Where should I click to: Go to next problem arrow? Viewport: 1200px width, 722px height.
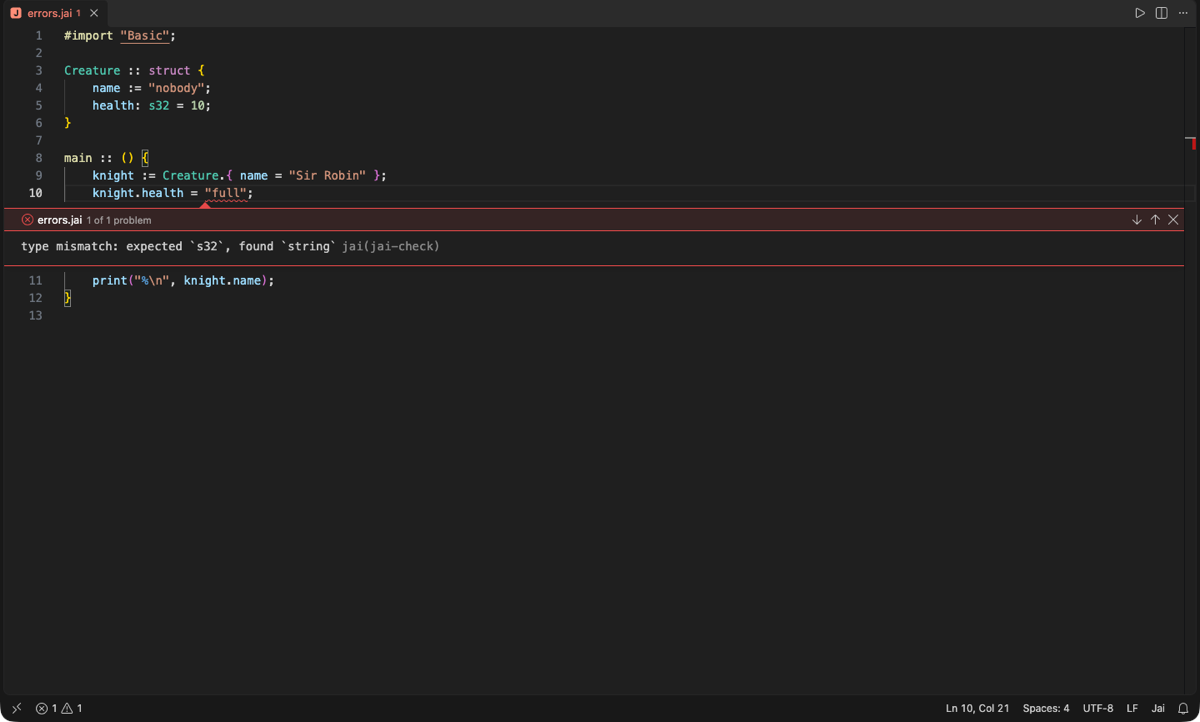click(x=1137, y=220)
